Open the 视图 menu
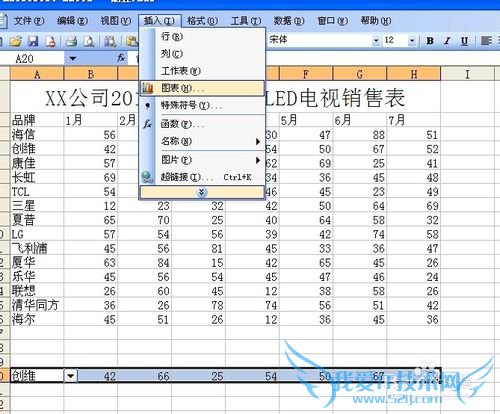This screenshot has width=500, height=414. (116, 21)
